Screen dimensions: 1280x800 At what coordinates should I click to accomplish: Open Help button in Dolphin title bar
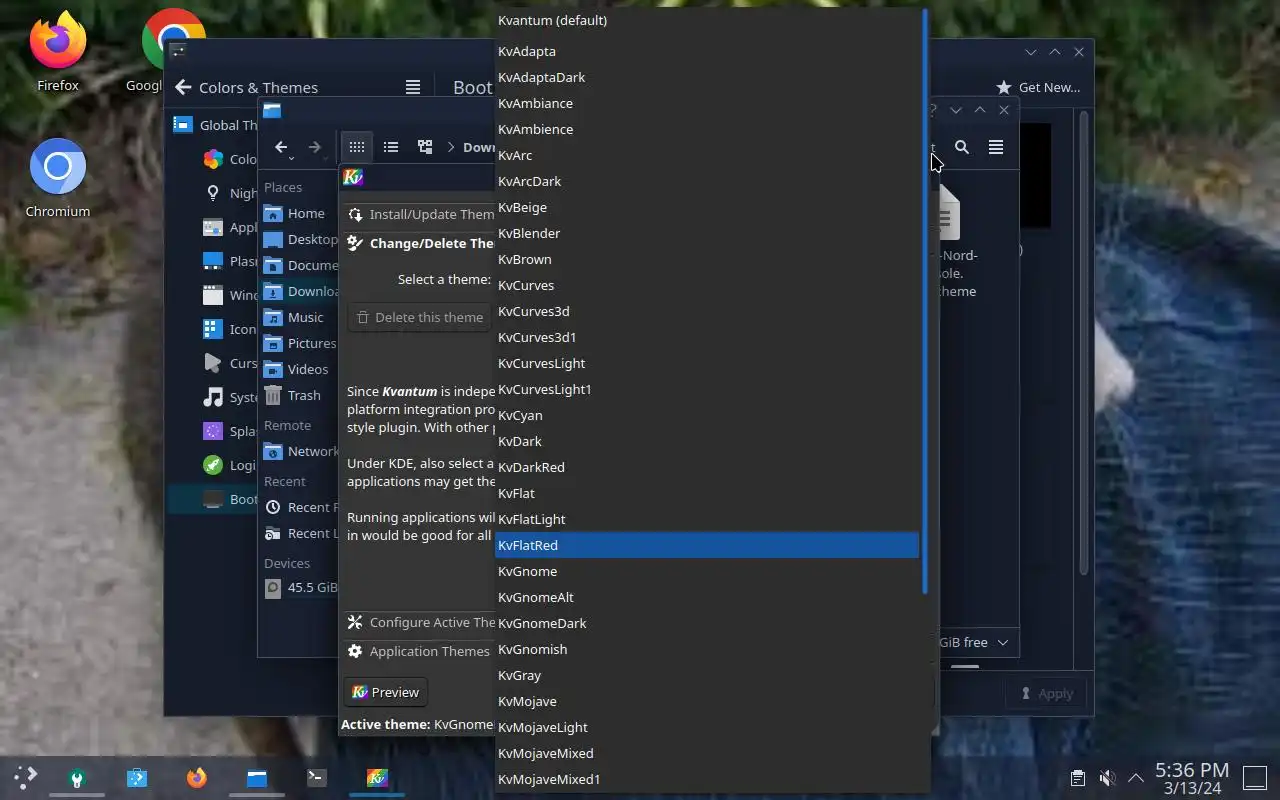click(x=932, y=110)
